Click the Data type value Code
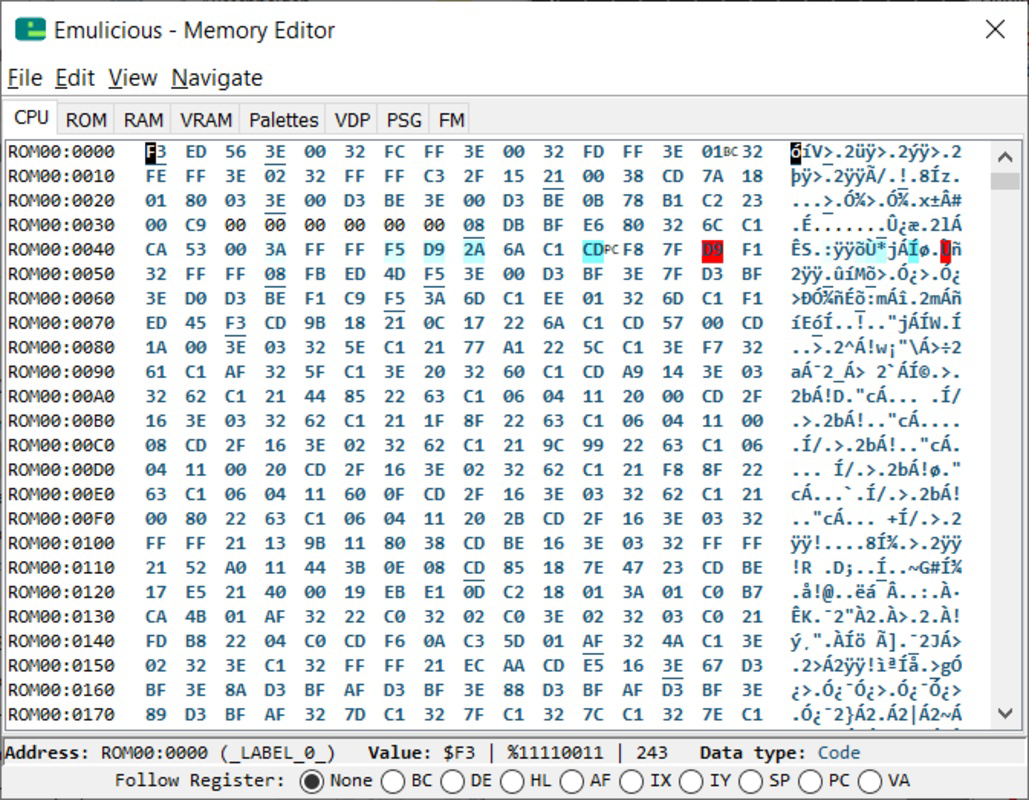This screenshot has width=1029, height=800. tap(839, 753)
